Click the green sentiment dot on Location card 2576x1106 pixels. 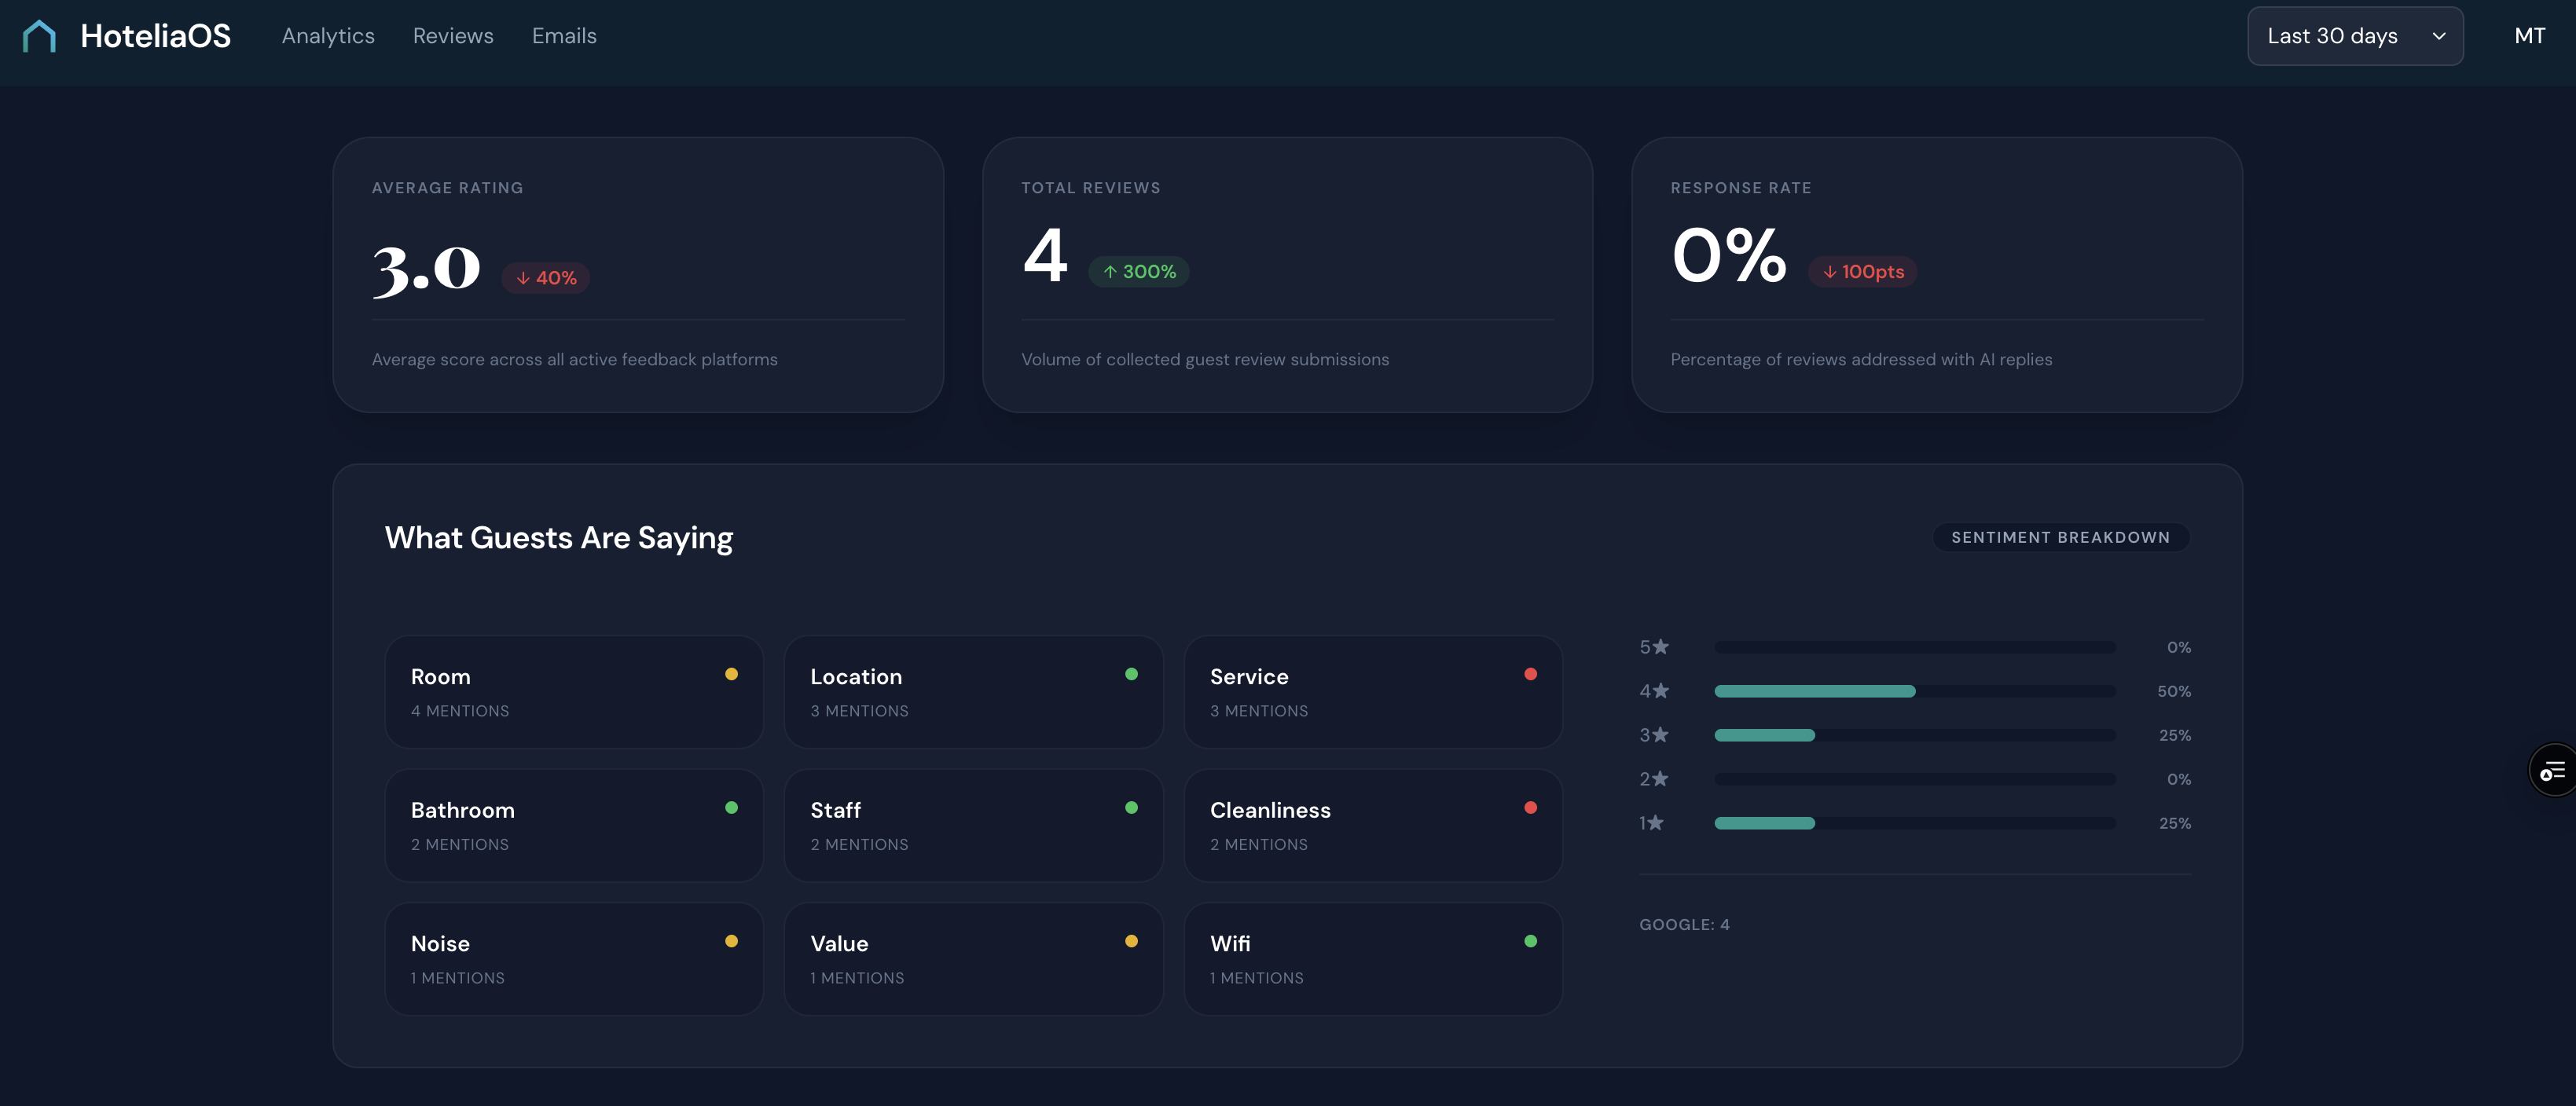(1131, 674)
